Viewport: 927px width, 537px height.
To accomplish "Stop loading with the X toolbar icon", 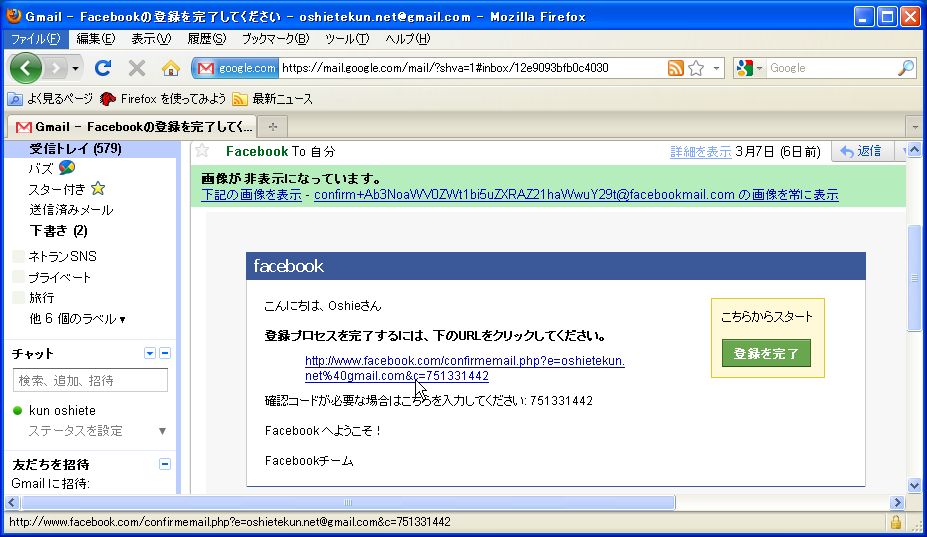I will [137, 68].
